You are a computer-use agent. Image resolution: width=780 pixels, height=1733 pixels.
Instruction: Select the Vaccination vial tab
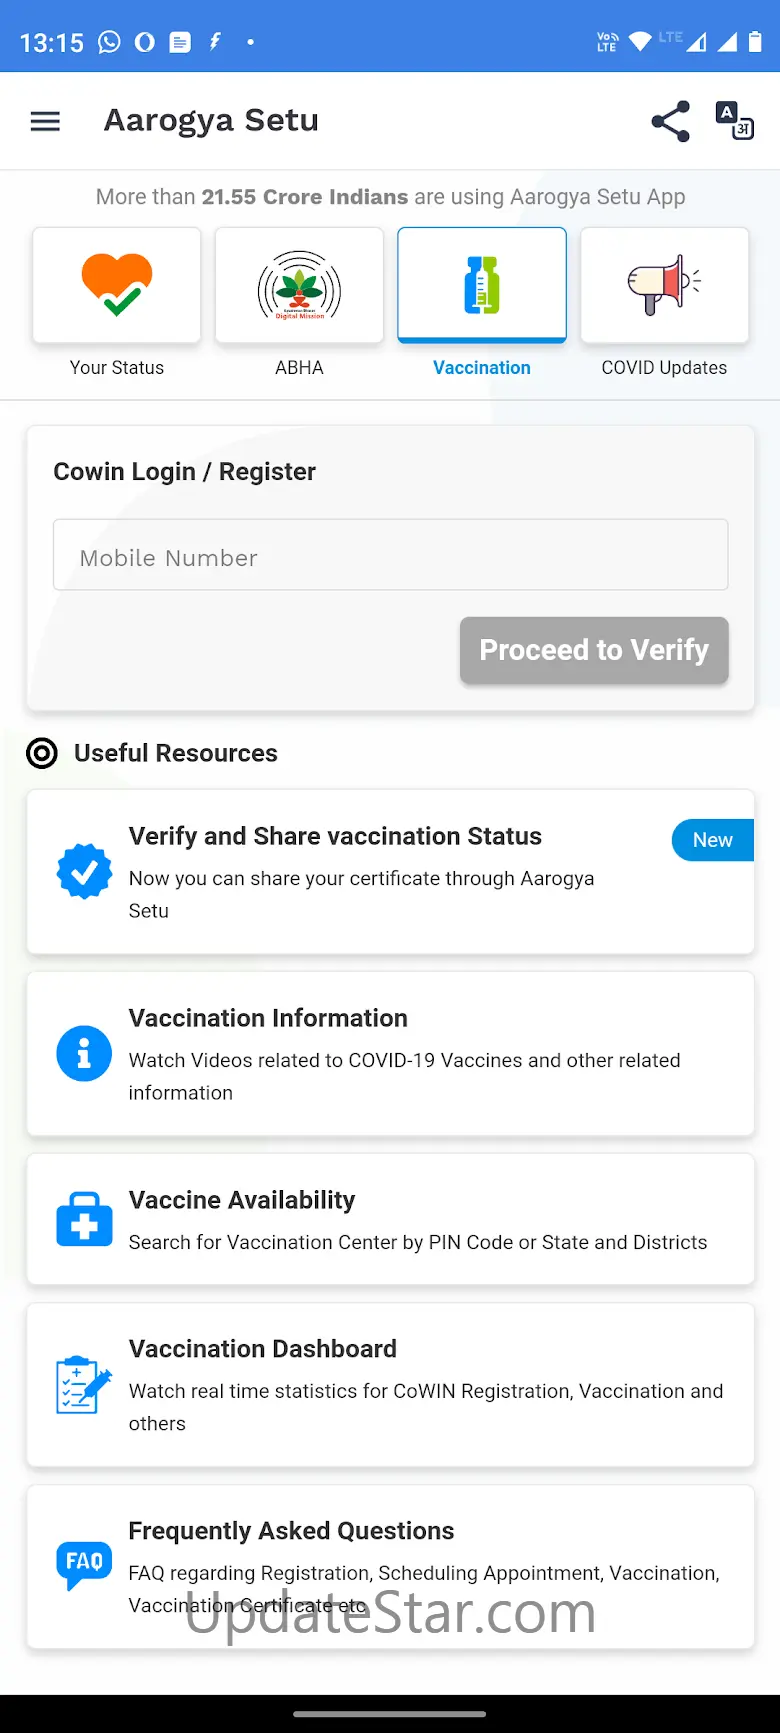point(482,285)
